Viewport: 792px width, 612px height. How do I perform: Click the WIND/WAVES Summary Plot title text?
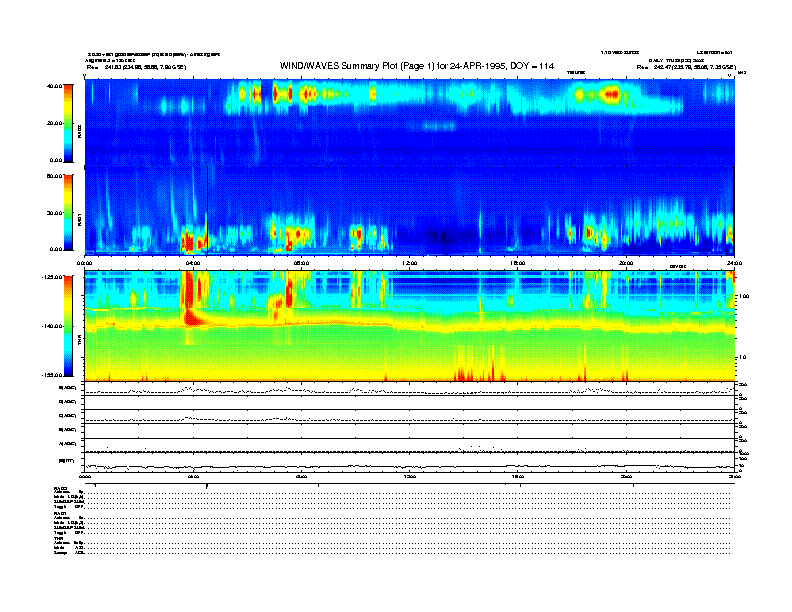point(417,66)
